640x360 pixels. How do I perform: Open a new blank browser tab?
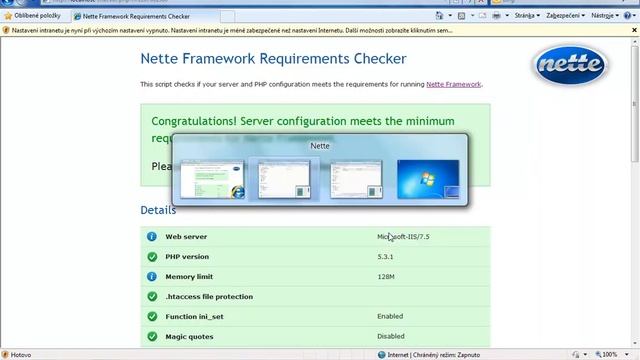pyautogui.click(x=227, y=16)
